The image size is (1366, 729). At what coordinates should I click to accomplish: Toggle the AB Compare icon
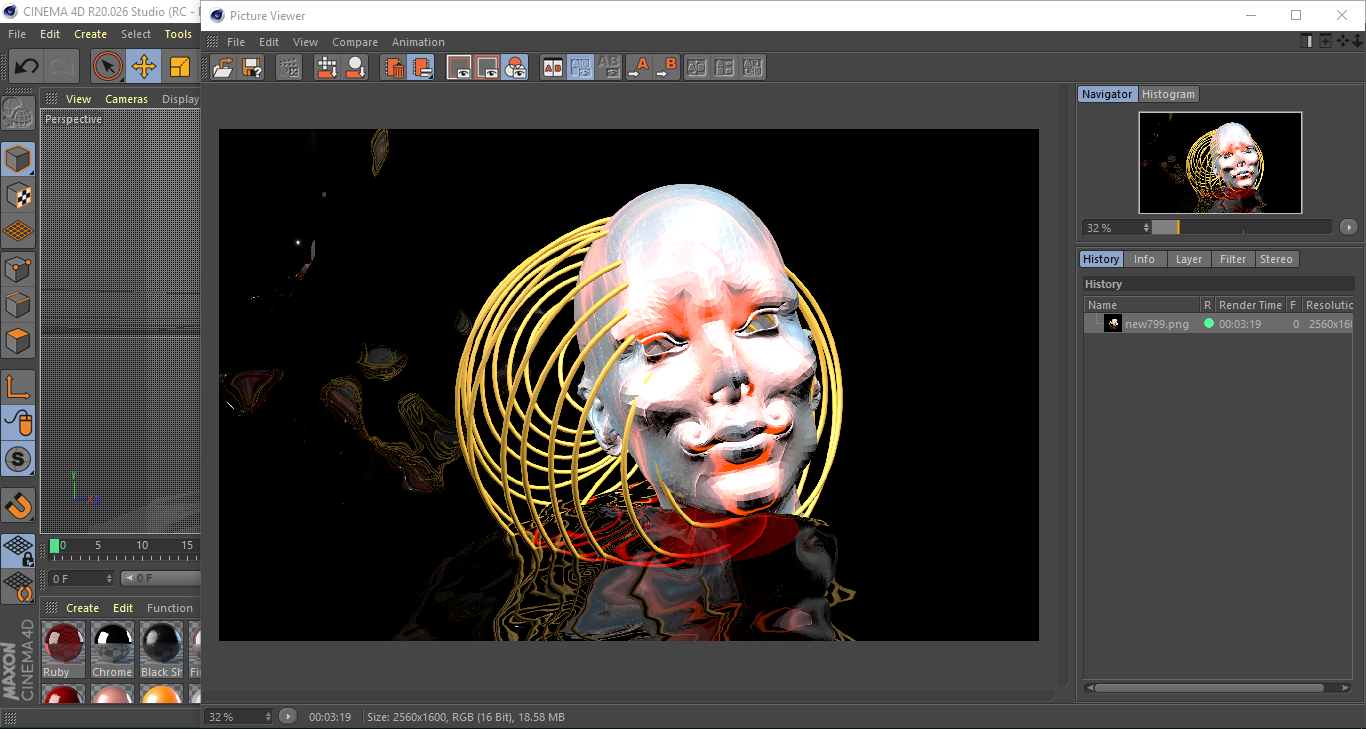pos(552,67)
